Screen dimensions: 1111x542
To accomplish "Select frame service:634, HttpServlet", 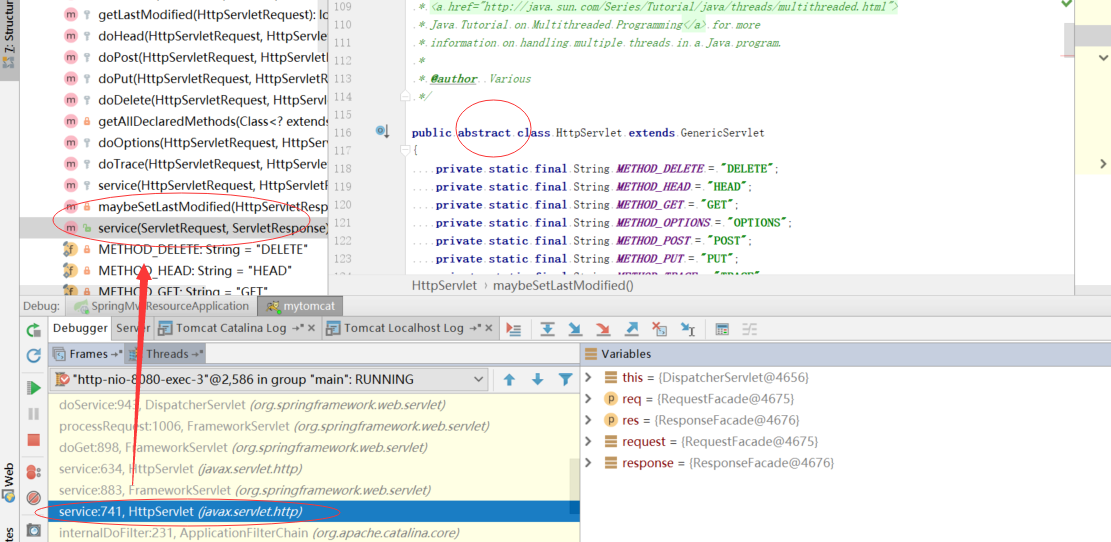I will click(x=314, y=469).
